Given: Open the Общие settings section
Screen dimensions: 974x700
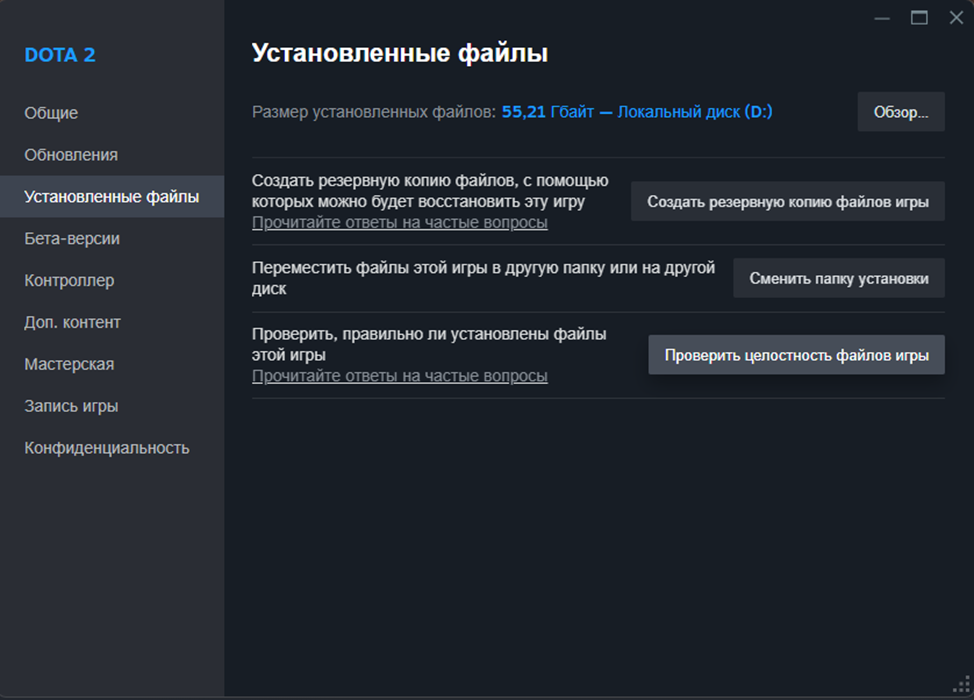Looking at the screenshot, I should 51,113.
